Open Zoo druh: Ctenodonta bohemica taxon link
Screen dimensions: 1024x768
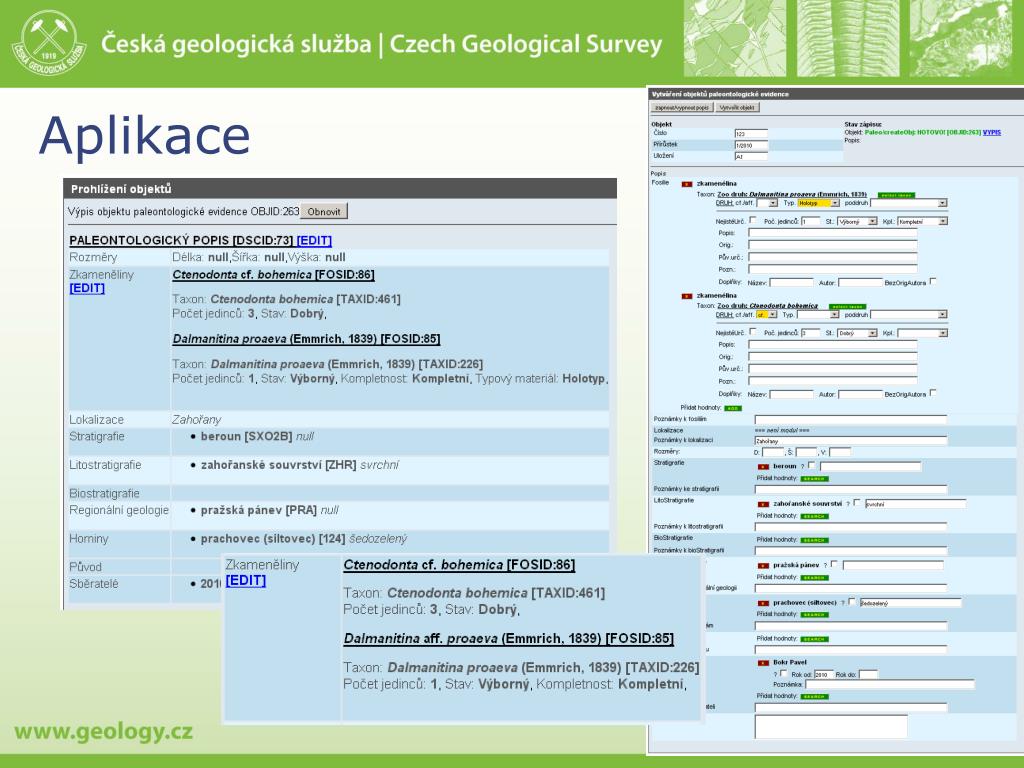[x=767, y=306]
